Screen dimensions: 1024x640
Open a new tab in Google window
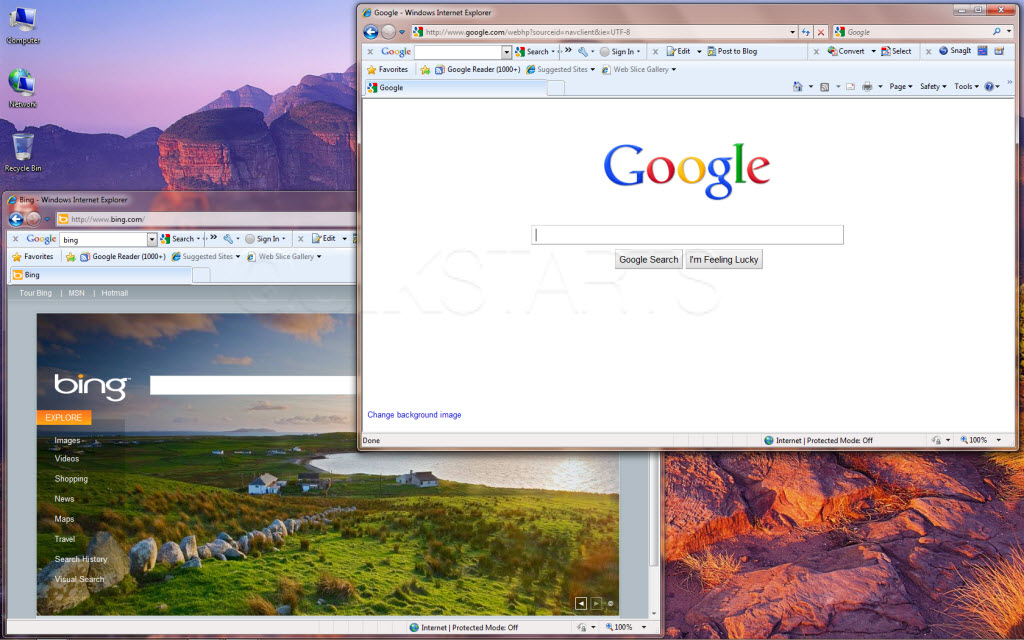click(x=556, y=88)
